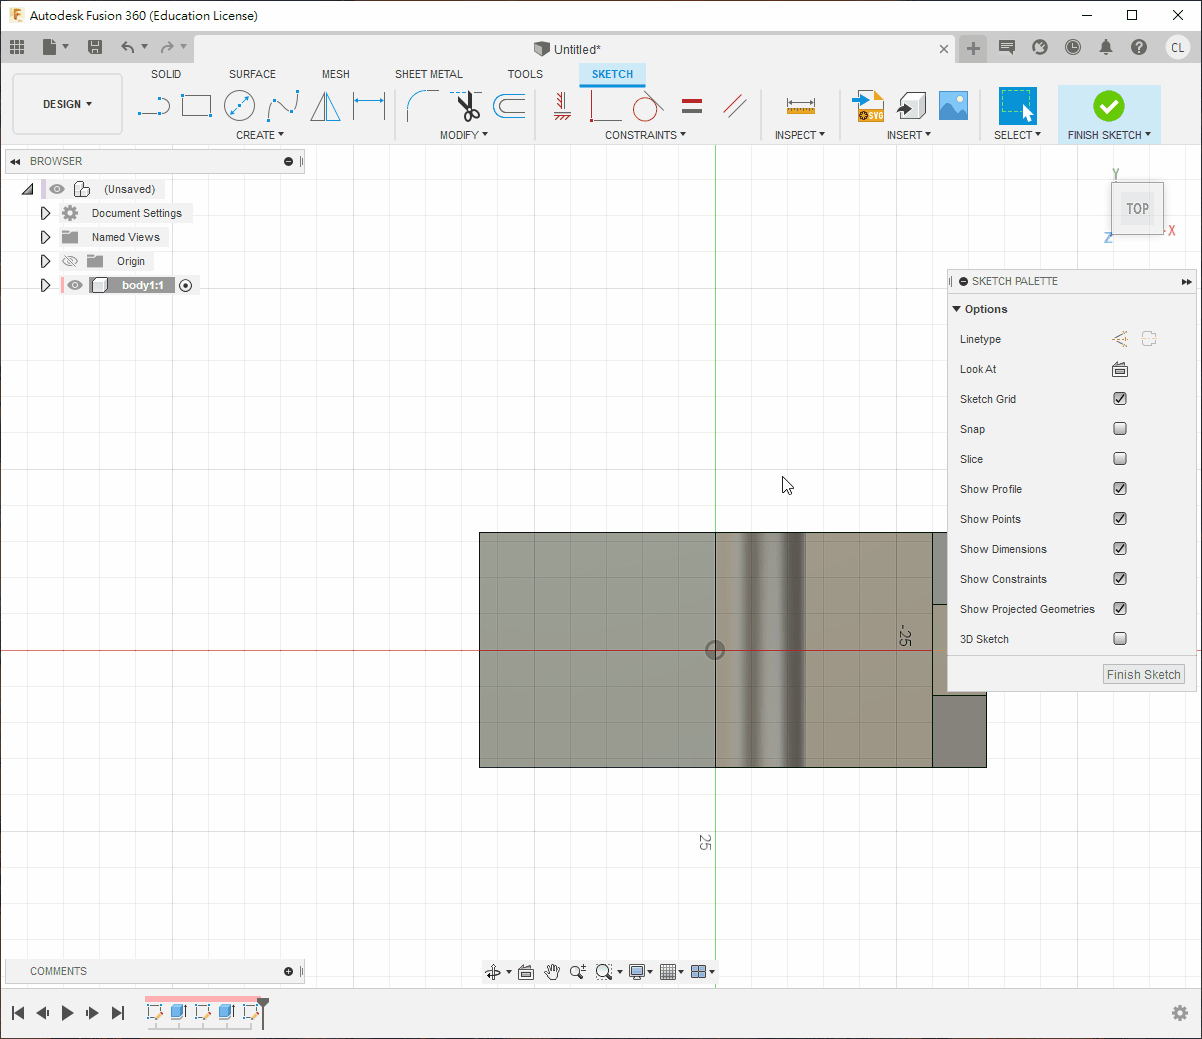Uncheck the Sketch Grid option

(x=1120, y=399)
